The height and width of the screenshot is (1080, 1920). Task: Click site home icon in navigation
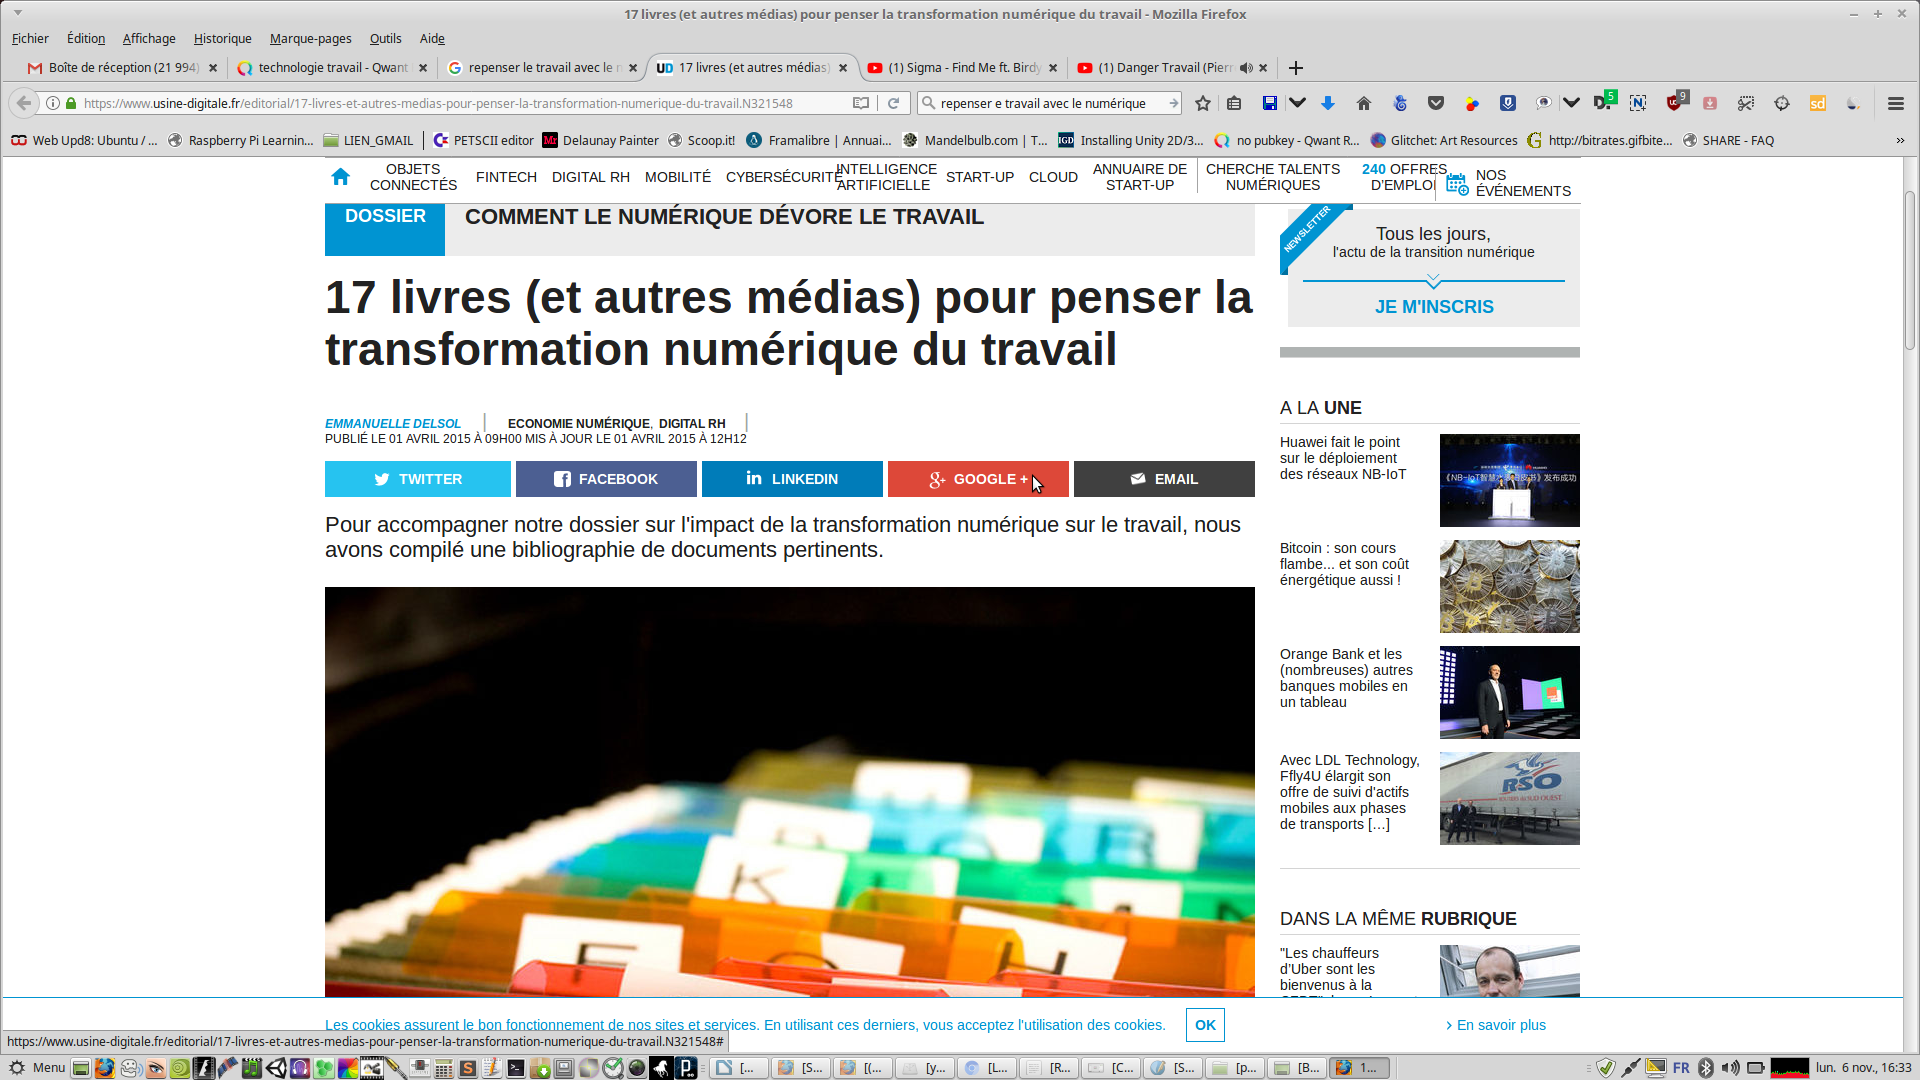coord(340,177)
